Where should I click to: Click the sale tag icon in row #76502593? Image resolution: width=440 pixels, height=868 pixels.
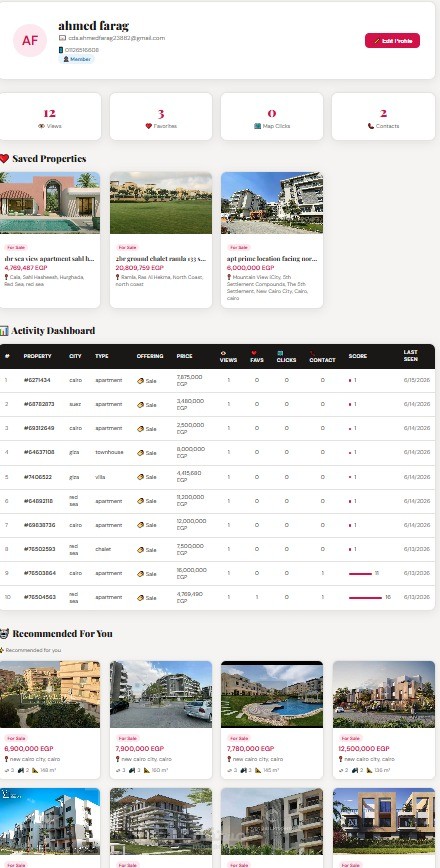141,550
